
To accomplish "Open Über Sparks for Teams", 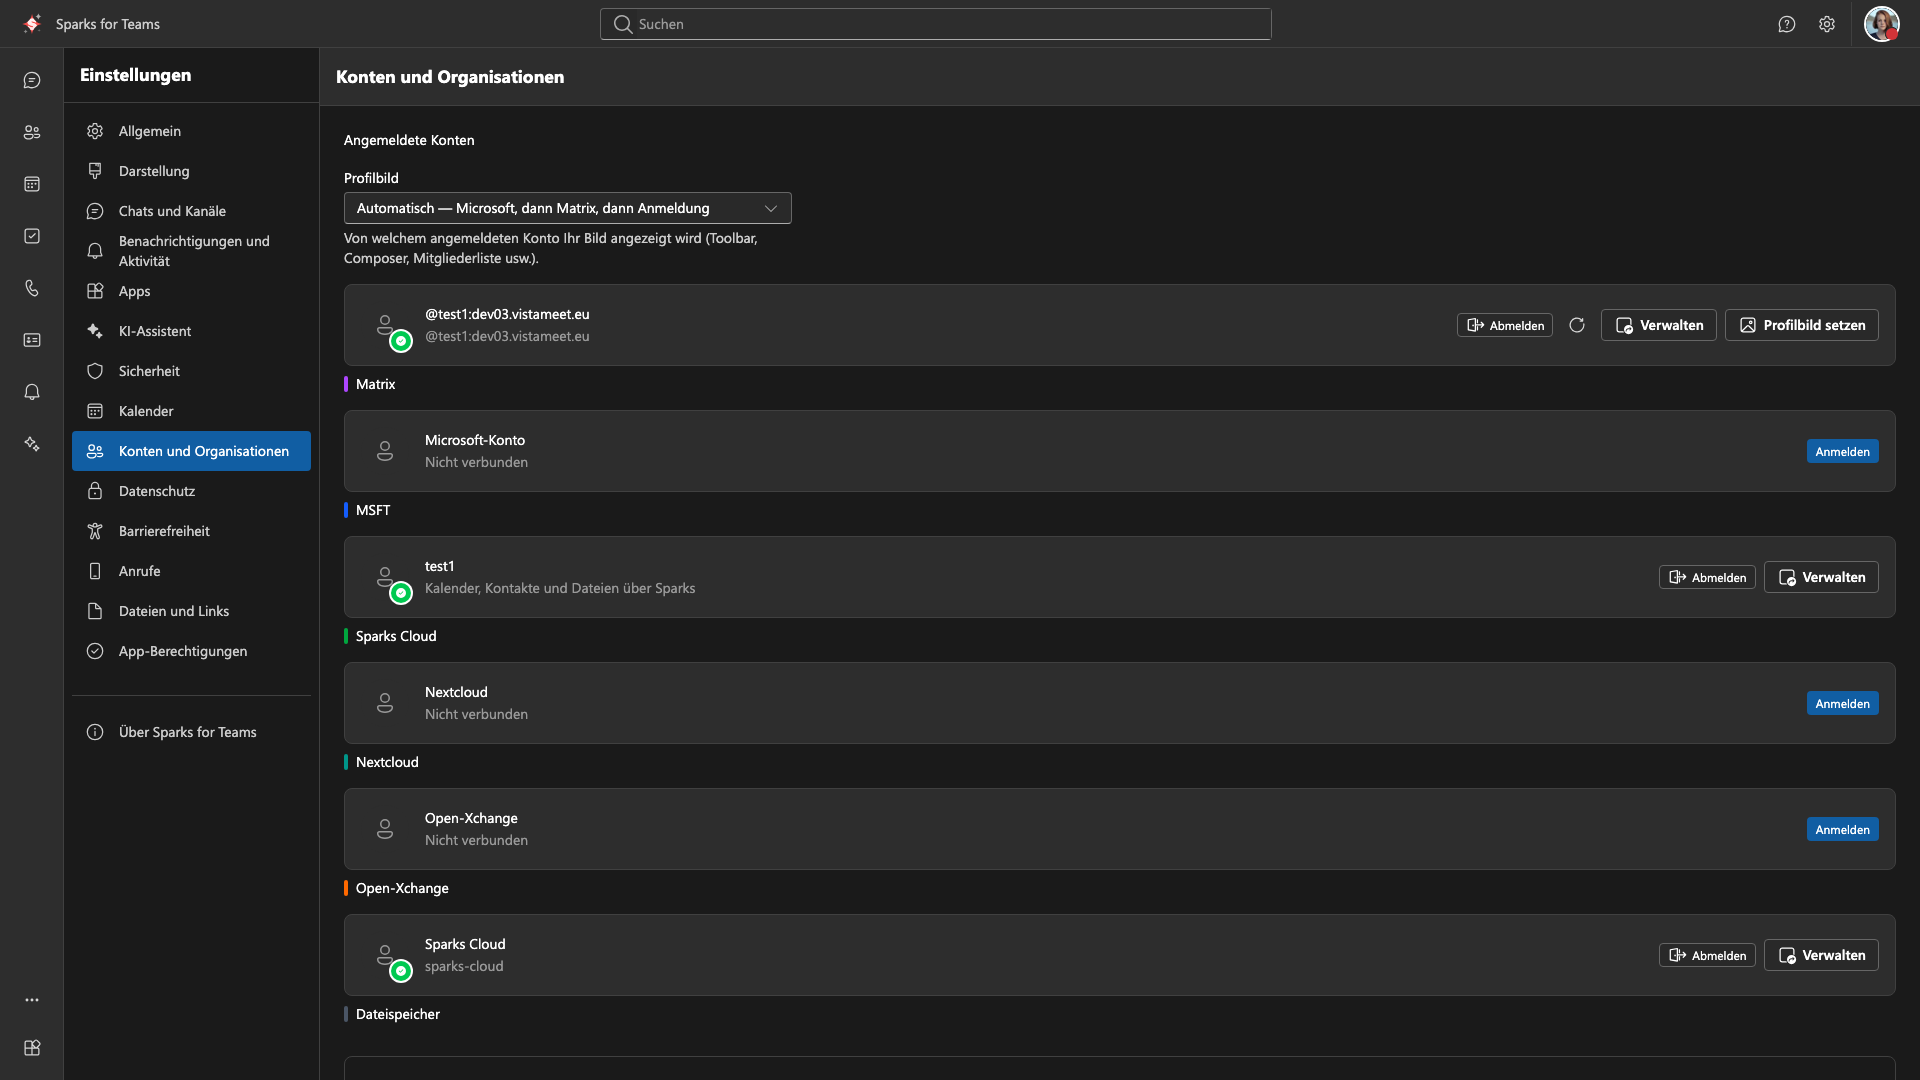I will point(191,732).
